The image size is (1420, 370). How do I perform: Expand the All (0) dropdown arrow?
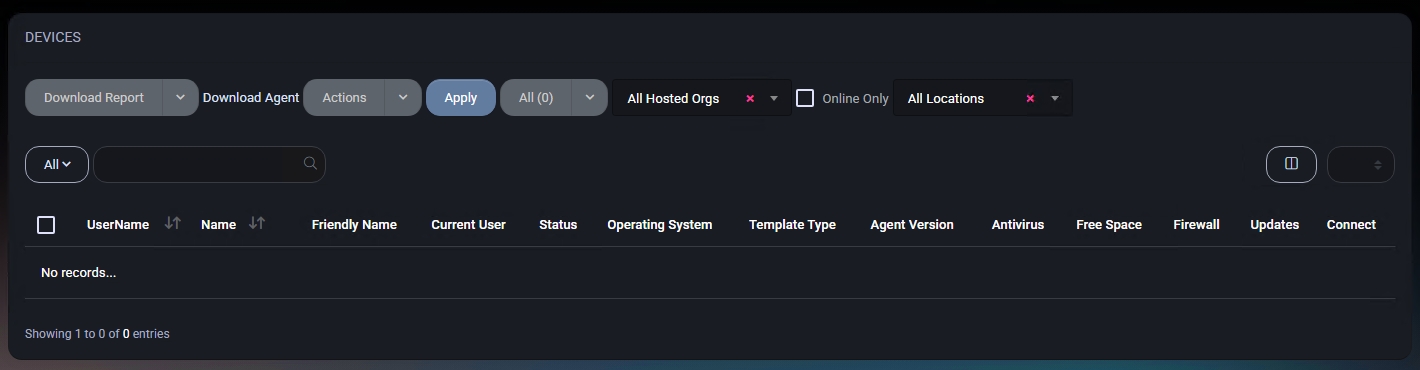tap(590, 98)
